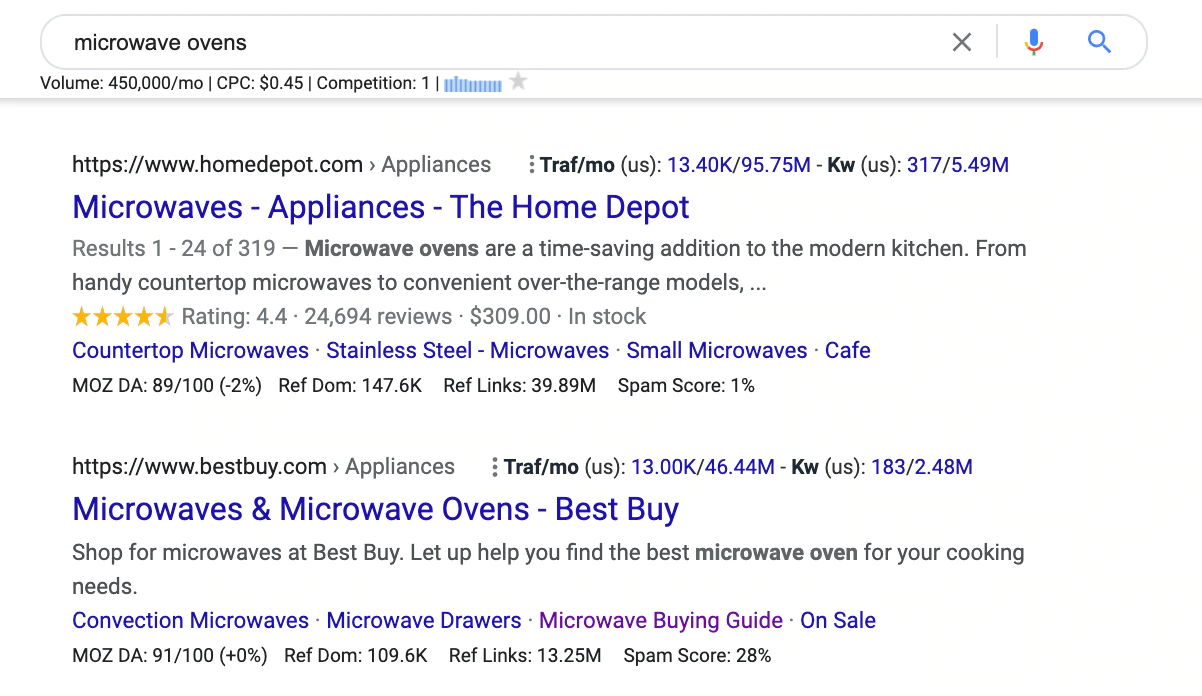1202x696 pixels.
Task: Open the Convection Microwaves sitelink
Action: (x=191, y=620)
